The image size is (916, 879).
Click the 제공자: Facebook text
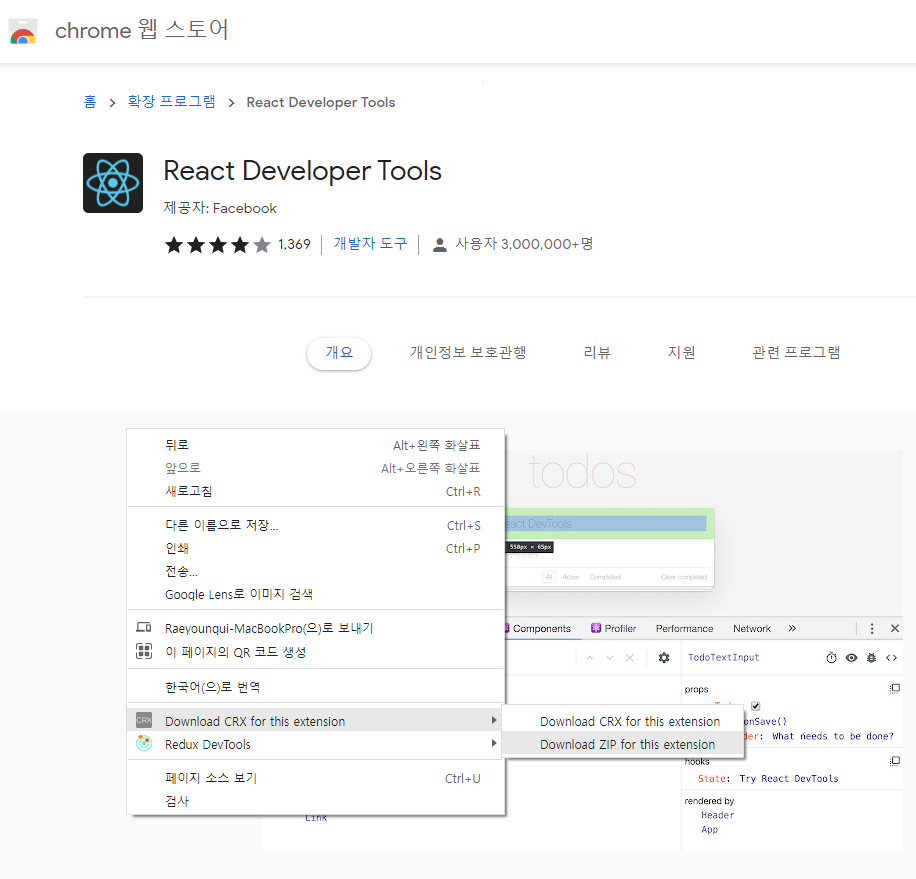click(x=220, y=209)
